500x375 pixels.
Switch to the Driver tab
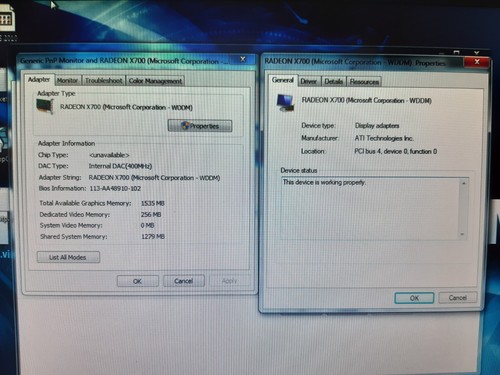[309, 81]
